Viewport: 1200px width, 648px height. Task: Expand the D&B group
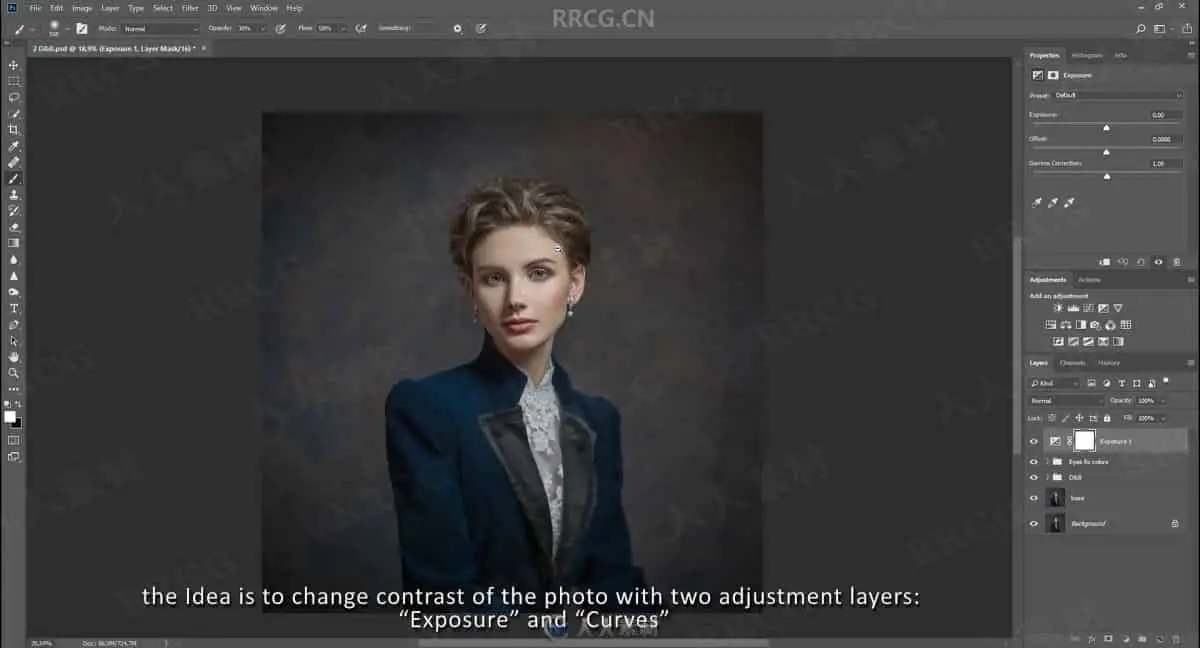(1047, 478)
